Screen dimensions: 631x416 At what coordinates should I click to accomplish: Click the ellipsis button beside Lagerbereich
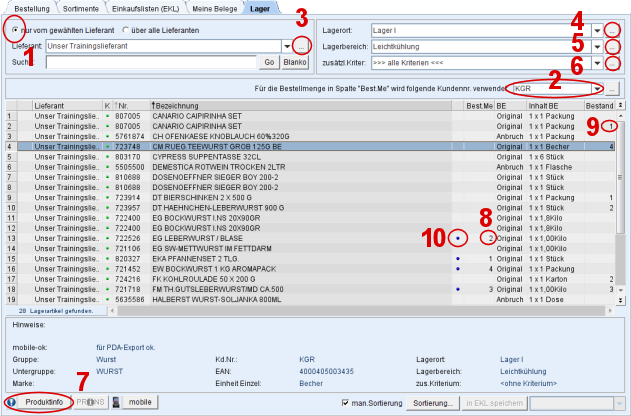point(612,47)
